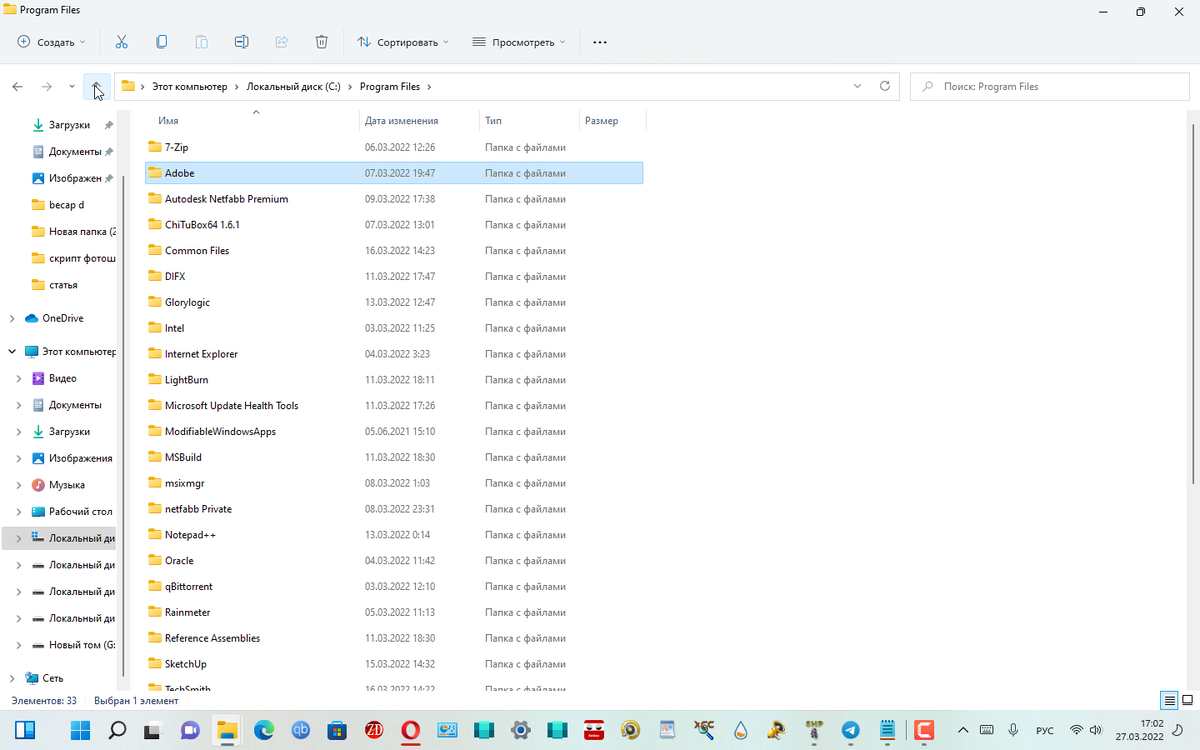This screenshot has height=750, width=1200.
Task: Refresh the Program Files folder
Action: pyautogui.click(x=884, y=86)
